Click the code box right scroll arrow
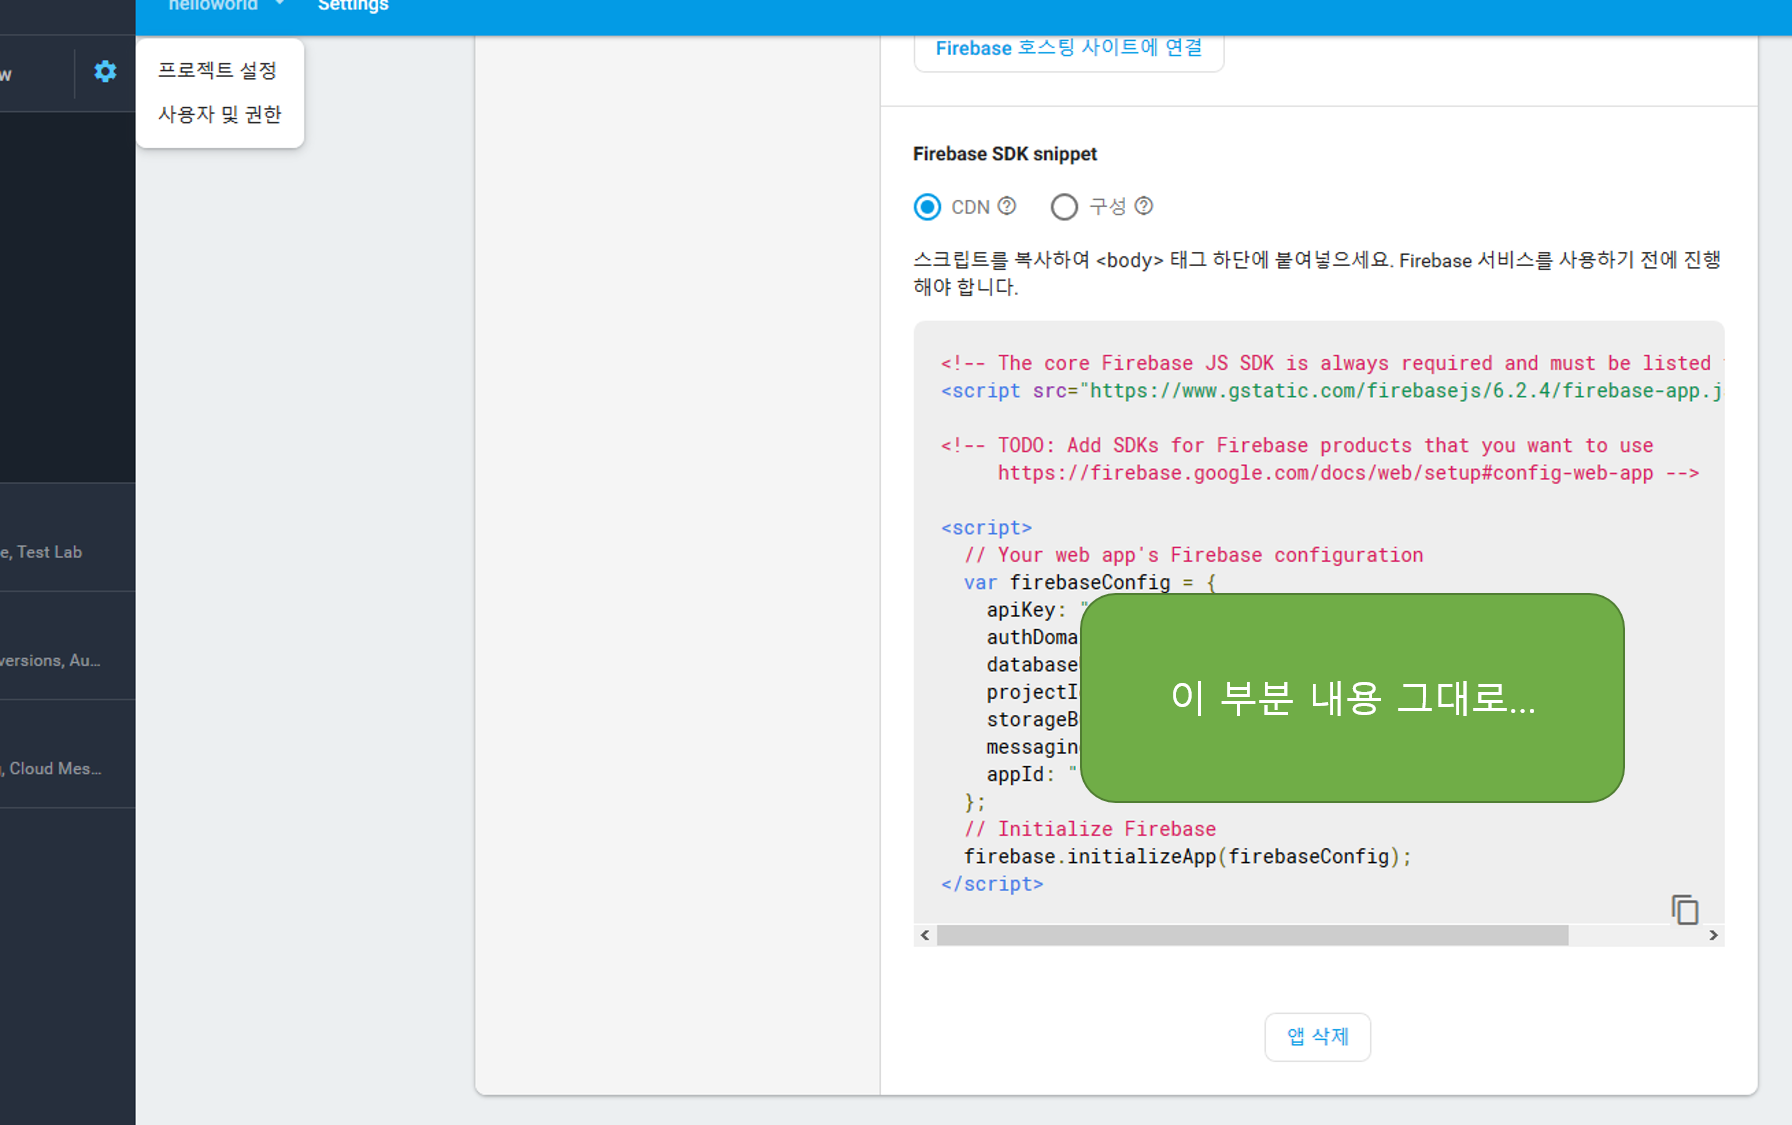 [1713, 935]
